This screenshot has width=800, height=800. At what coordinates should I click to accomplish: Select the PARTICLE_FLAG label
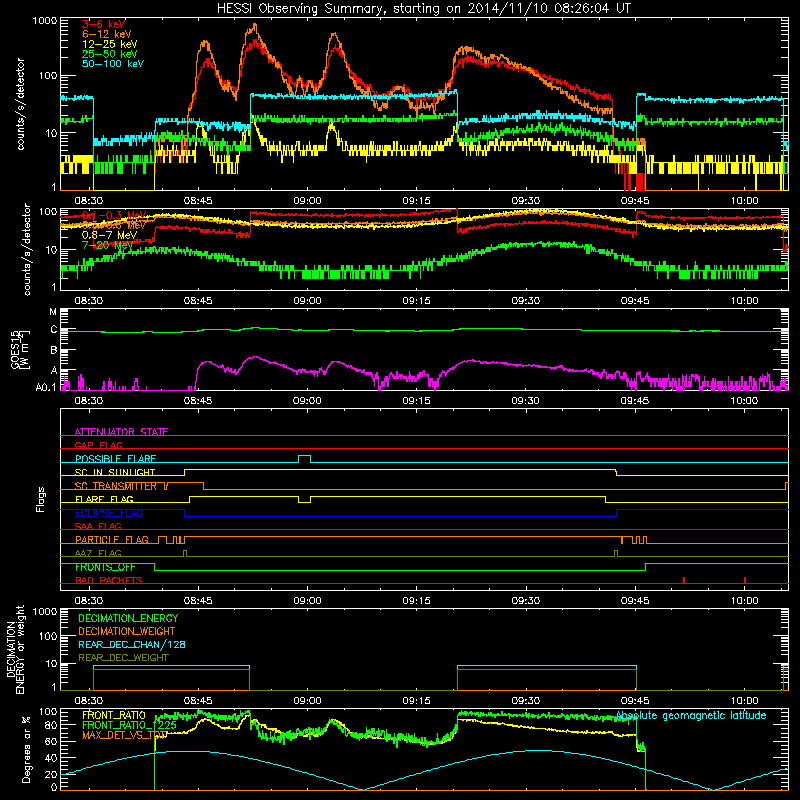tap(112, 540)
